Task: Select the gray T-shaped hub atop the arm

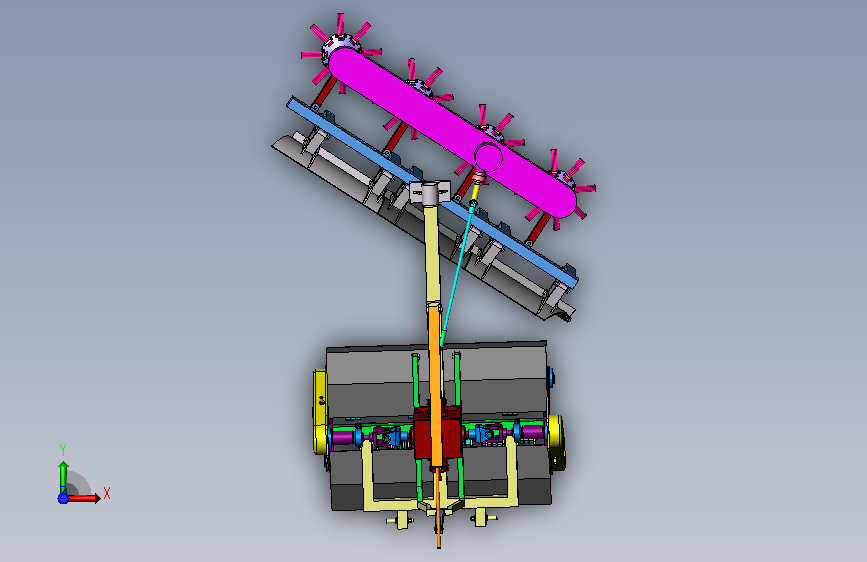Action: pyautogui.click(x=430, y=192)
